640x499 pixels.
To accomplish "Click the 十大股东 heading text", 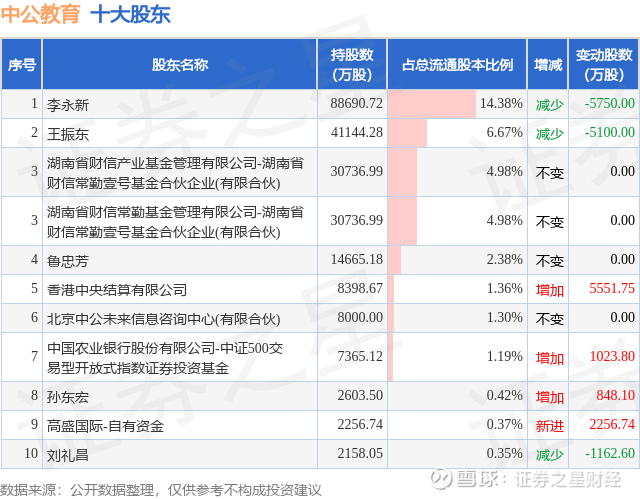I will pos(131,14).
